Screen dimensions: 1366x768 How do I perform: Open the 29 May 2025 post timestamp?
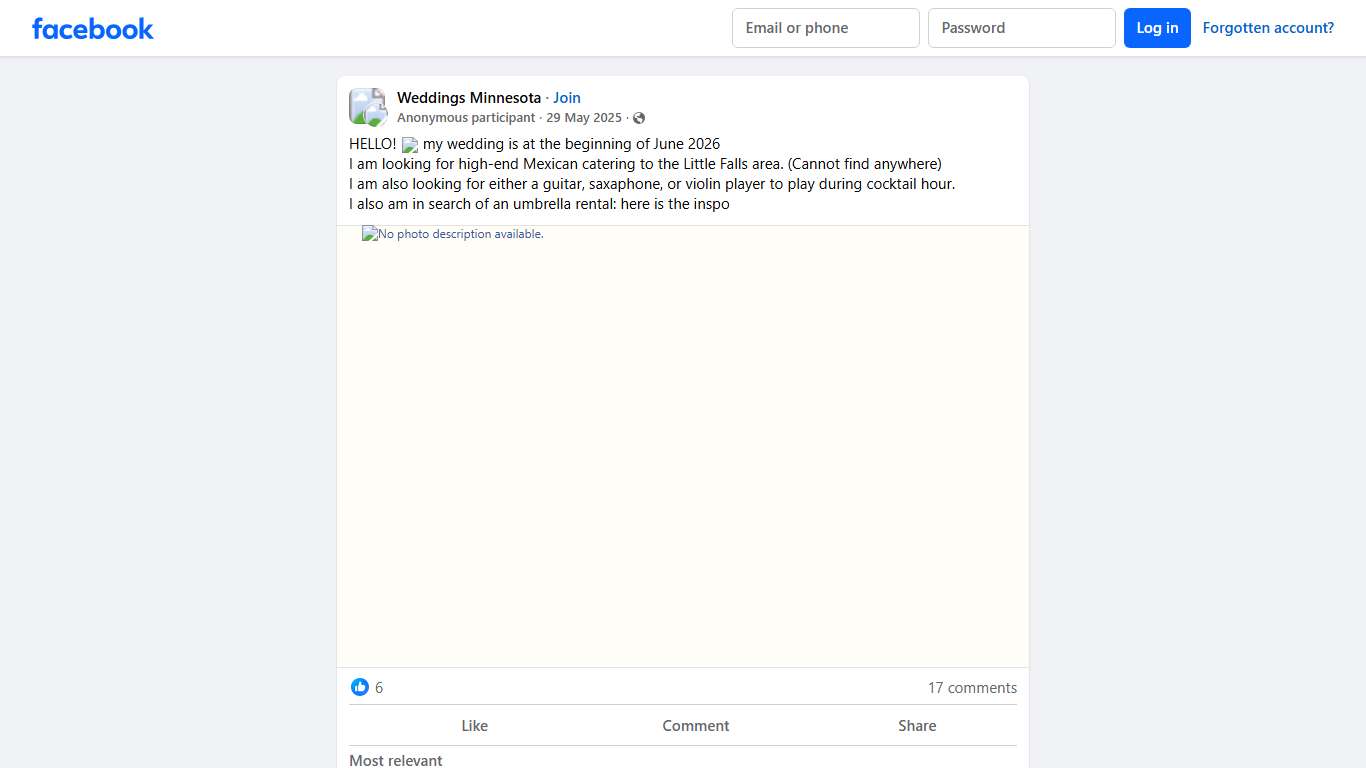point(584,118)
